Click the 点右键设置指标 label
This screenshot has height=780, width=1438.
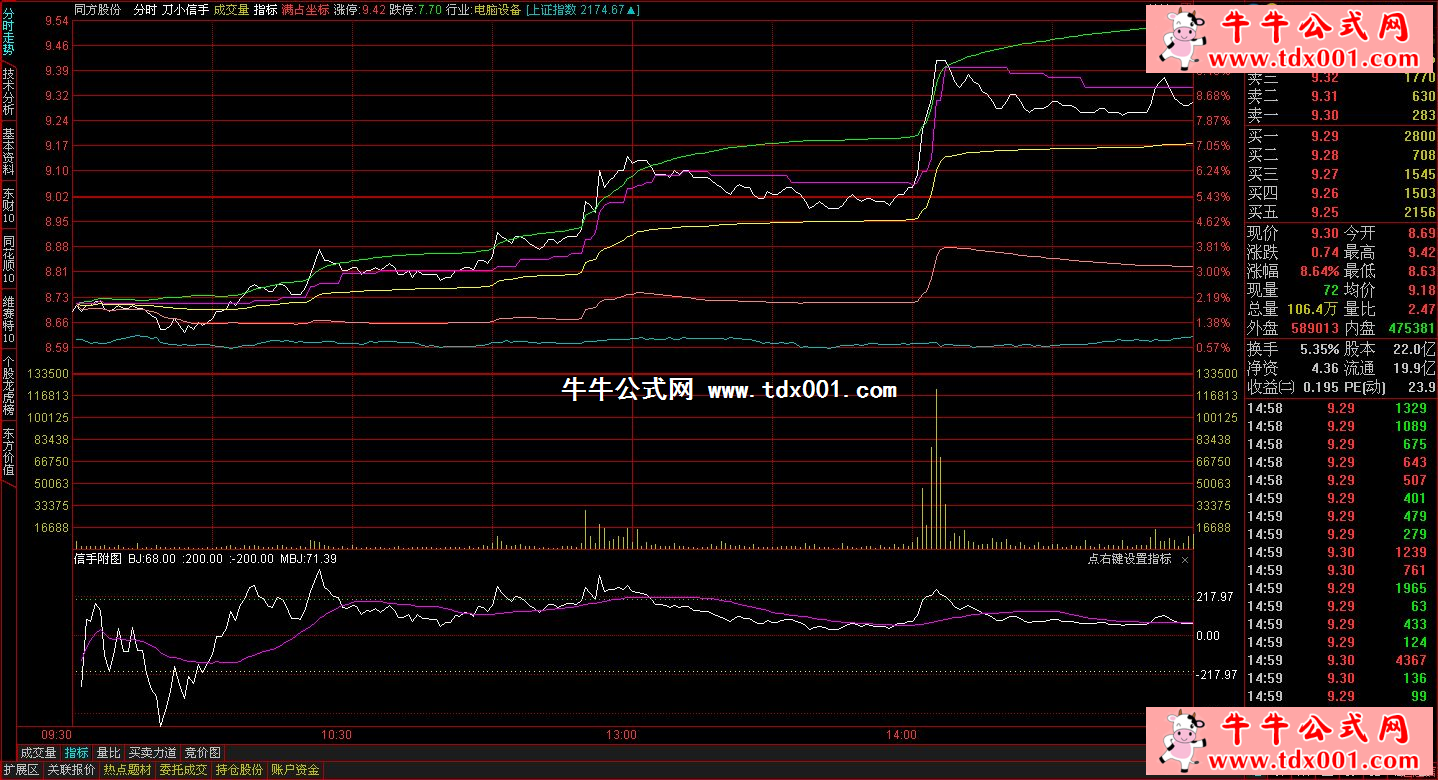[x=1129, y=560]
